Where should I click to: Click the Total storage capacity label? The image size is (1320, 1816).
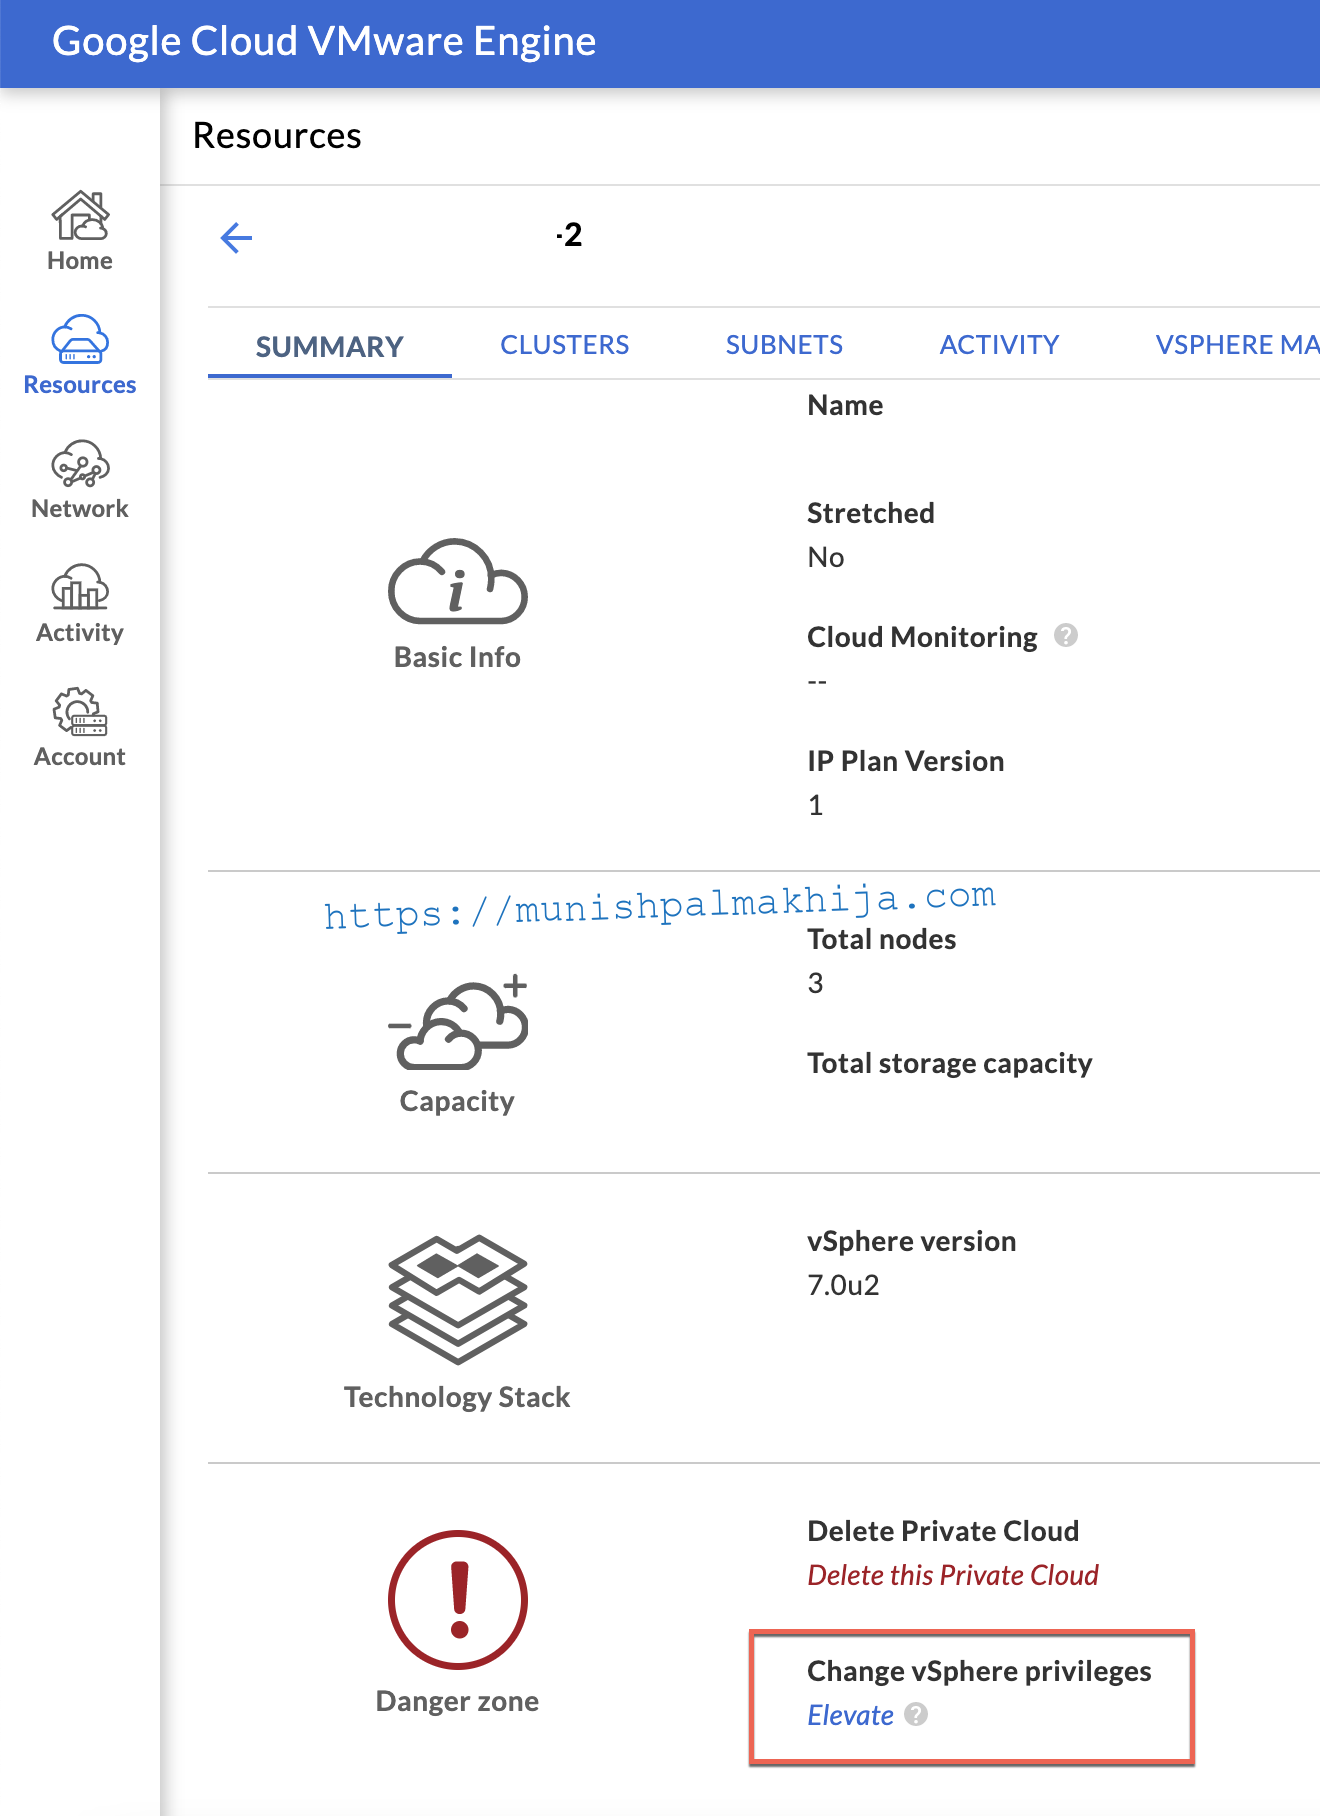950,1063
